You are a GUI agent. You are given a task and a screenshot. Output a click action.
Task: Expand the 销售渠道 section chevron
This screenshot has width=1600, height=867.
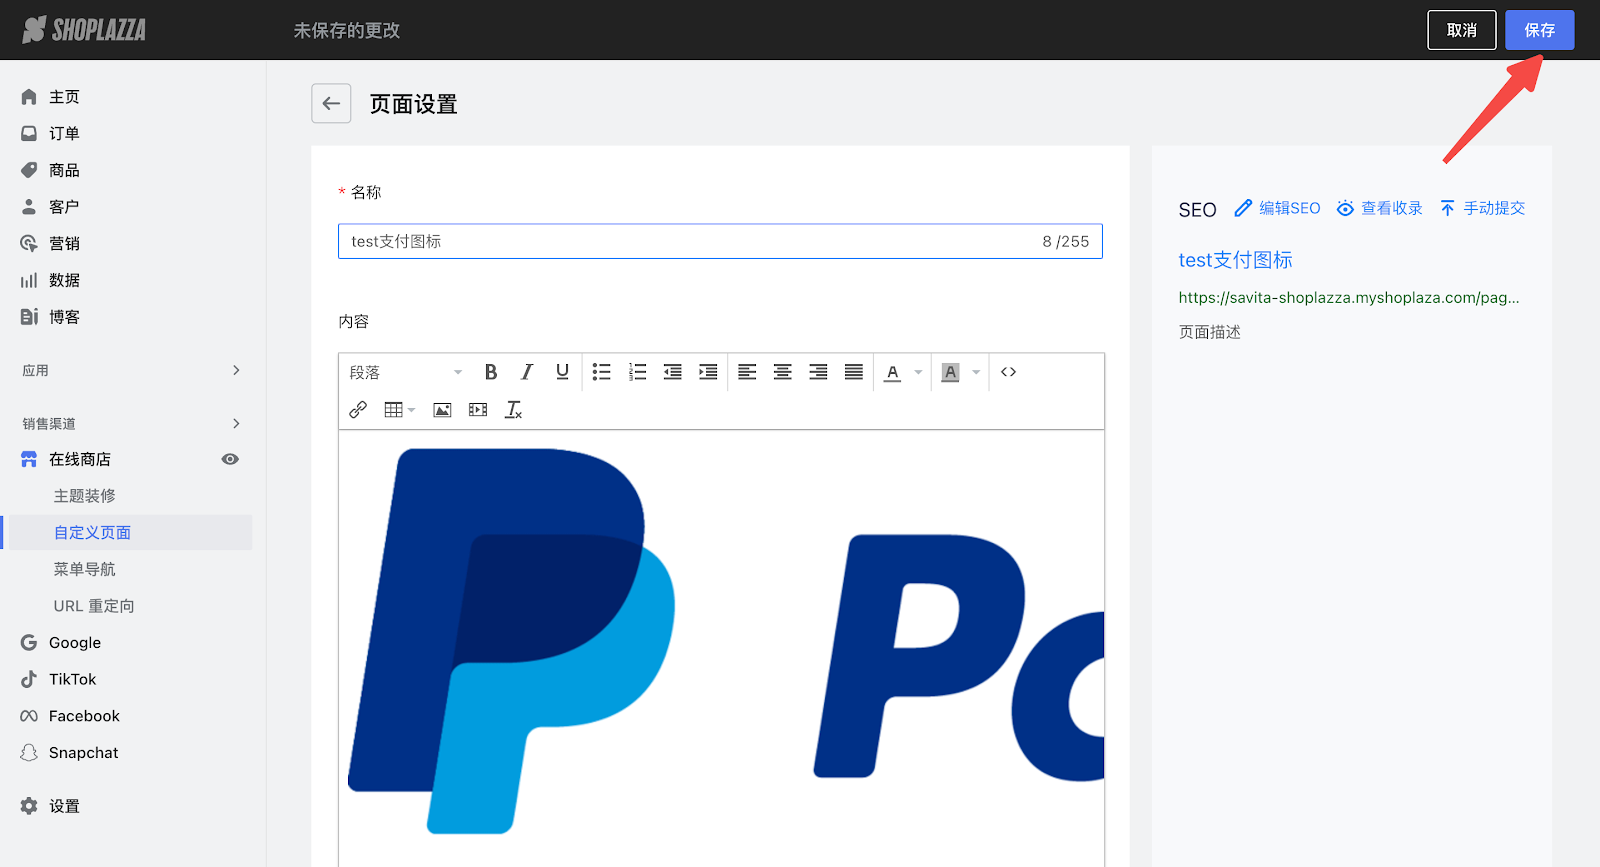coord(236,423)
